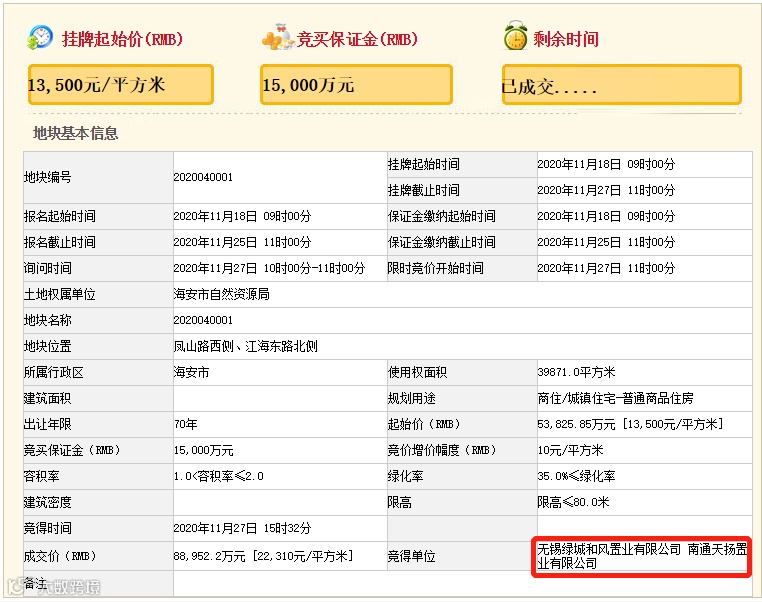Click the value 10时00分-11时00分 in 询问时间 row
The height and width of the screenshot is (602, 762).
pyautogui.click(x=314, y=268)
